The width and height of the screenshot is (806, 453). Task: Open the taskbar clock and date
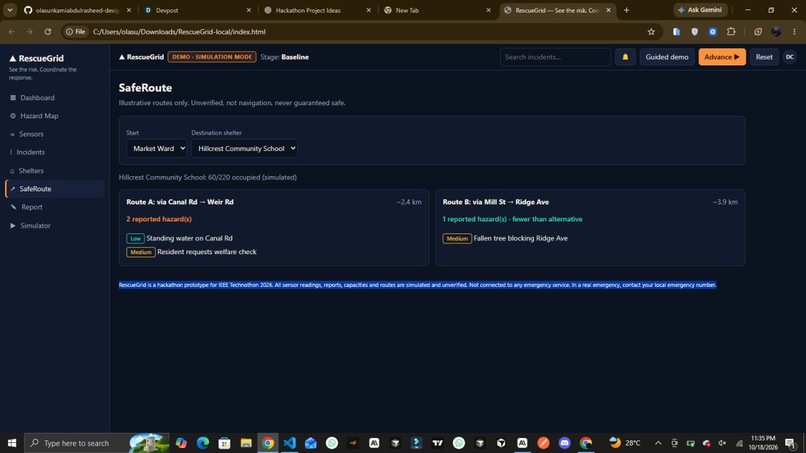pyautogui.click(x=763, y=443)
